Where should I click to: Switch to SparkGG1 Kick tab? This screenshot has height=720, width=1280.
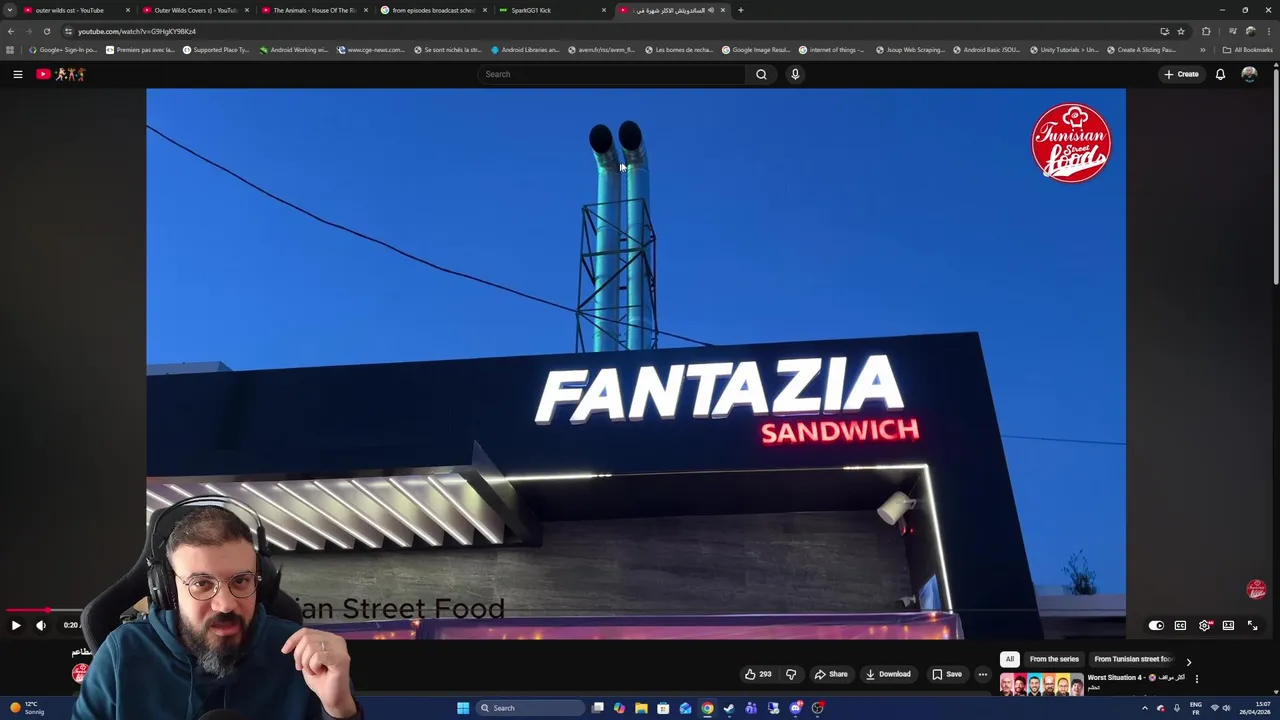click(x=552, y=10)
